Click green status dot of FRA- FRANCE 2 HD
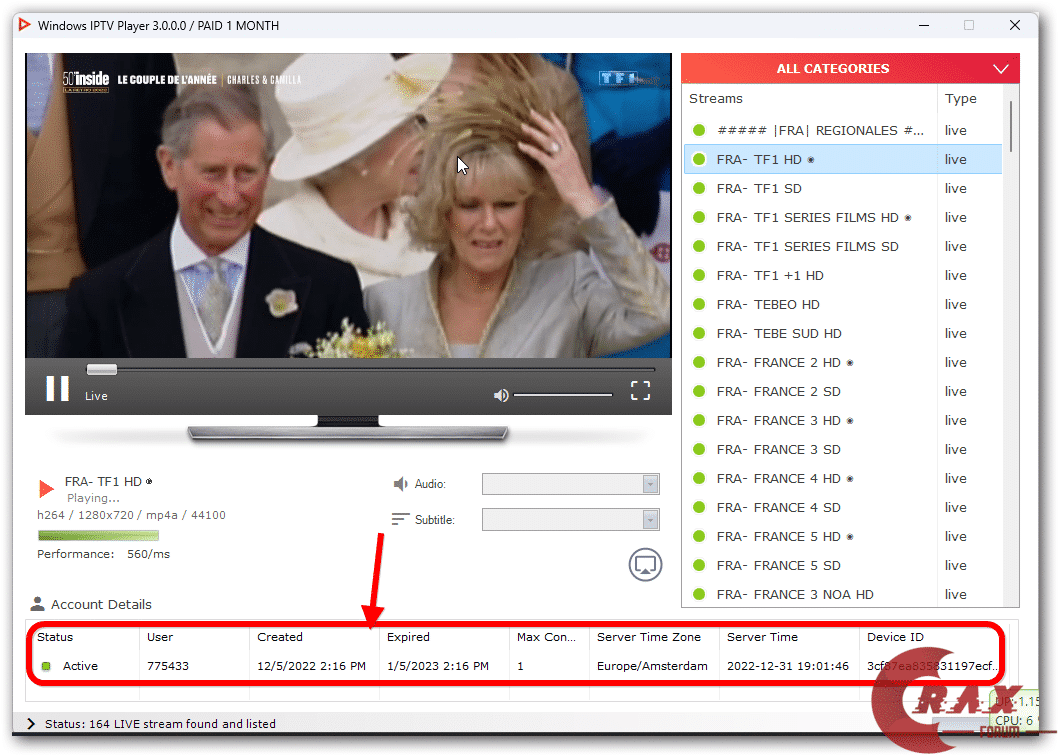The height and width of the screenshot is (756, 1059). click(699, 363)
